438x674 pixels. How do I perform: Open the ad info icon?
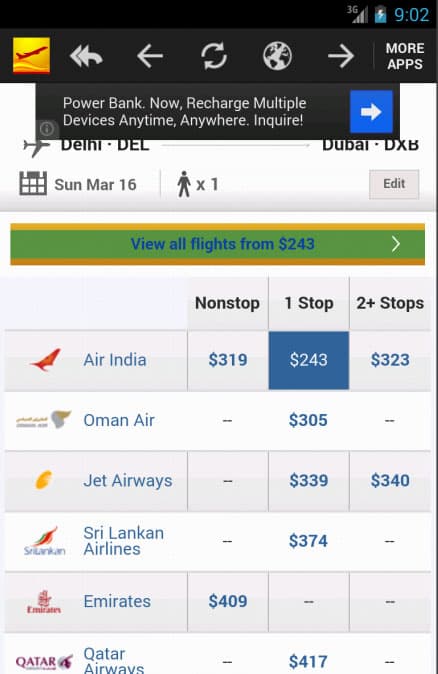(x=46, y=128)
